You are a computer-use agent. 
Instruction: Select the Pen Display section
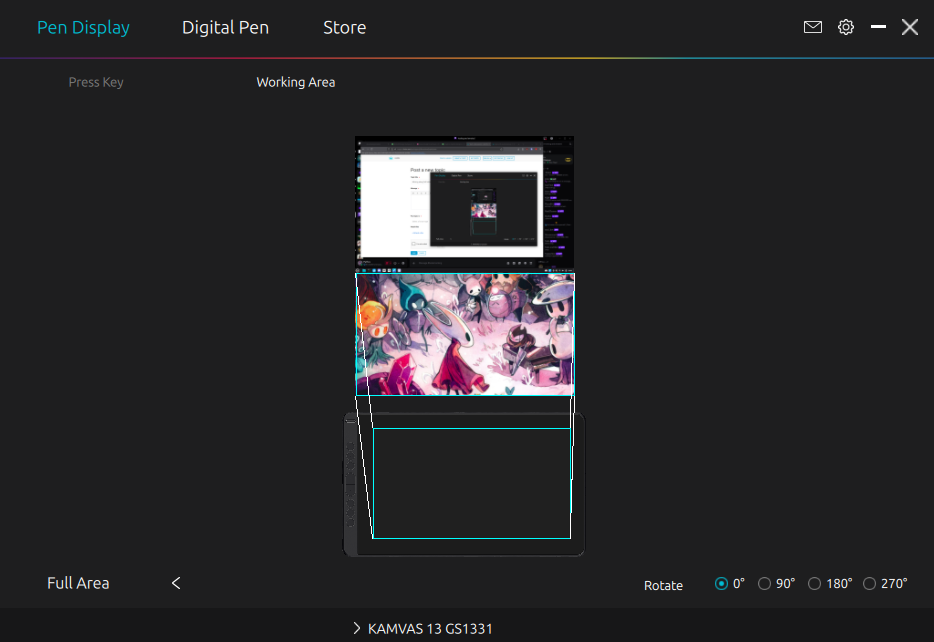tap(83, 27)
